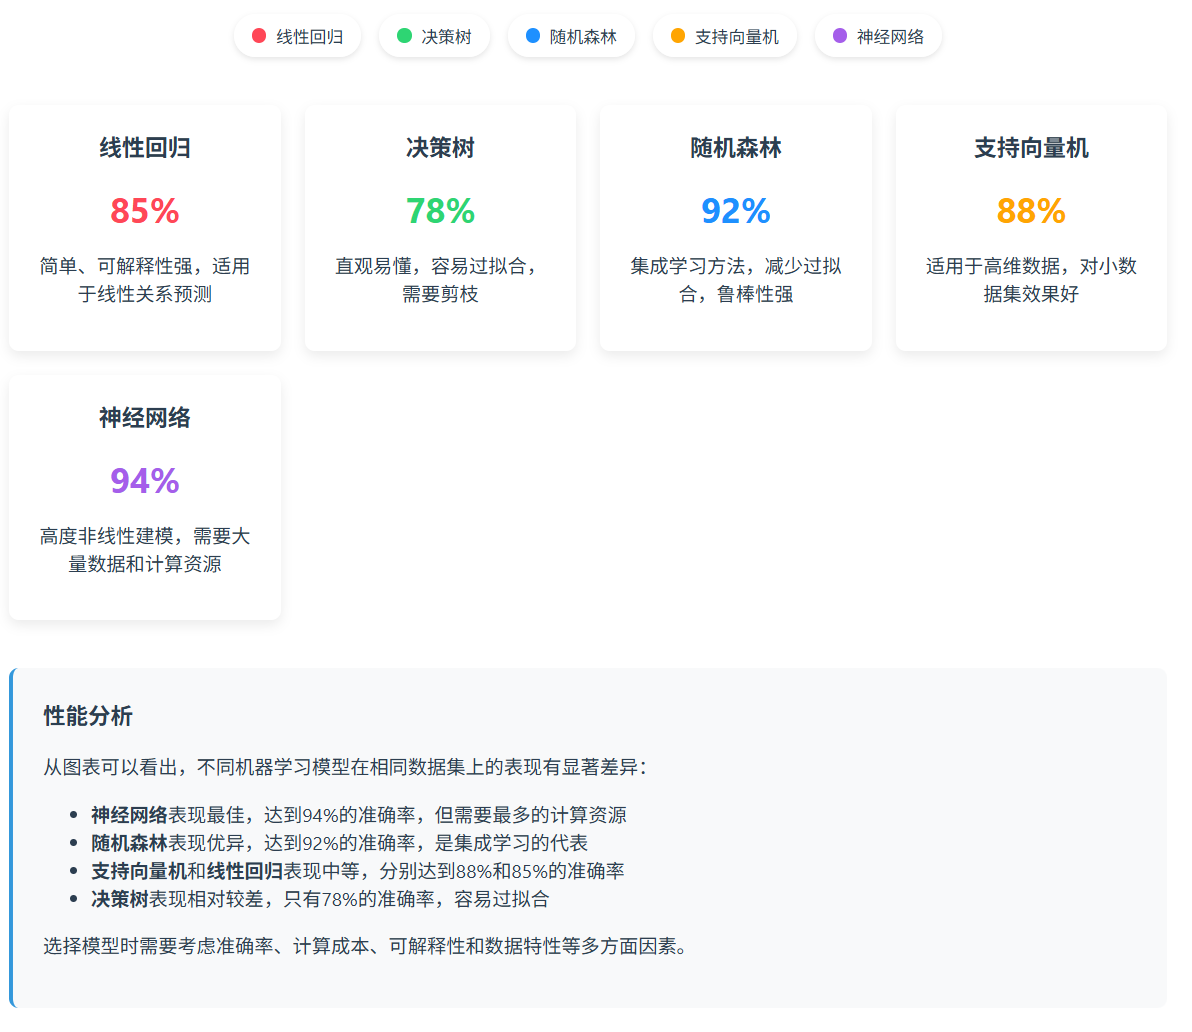Click description 集成学习方法，减少过拟合，鲁棒性强

[736, 280]
